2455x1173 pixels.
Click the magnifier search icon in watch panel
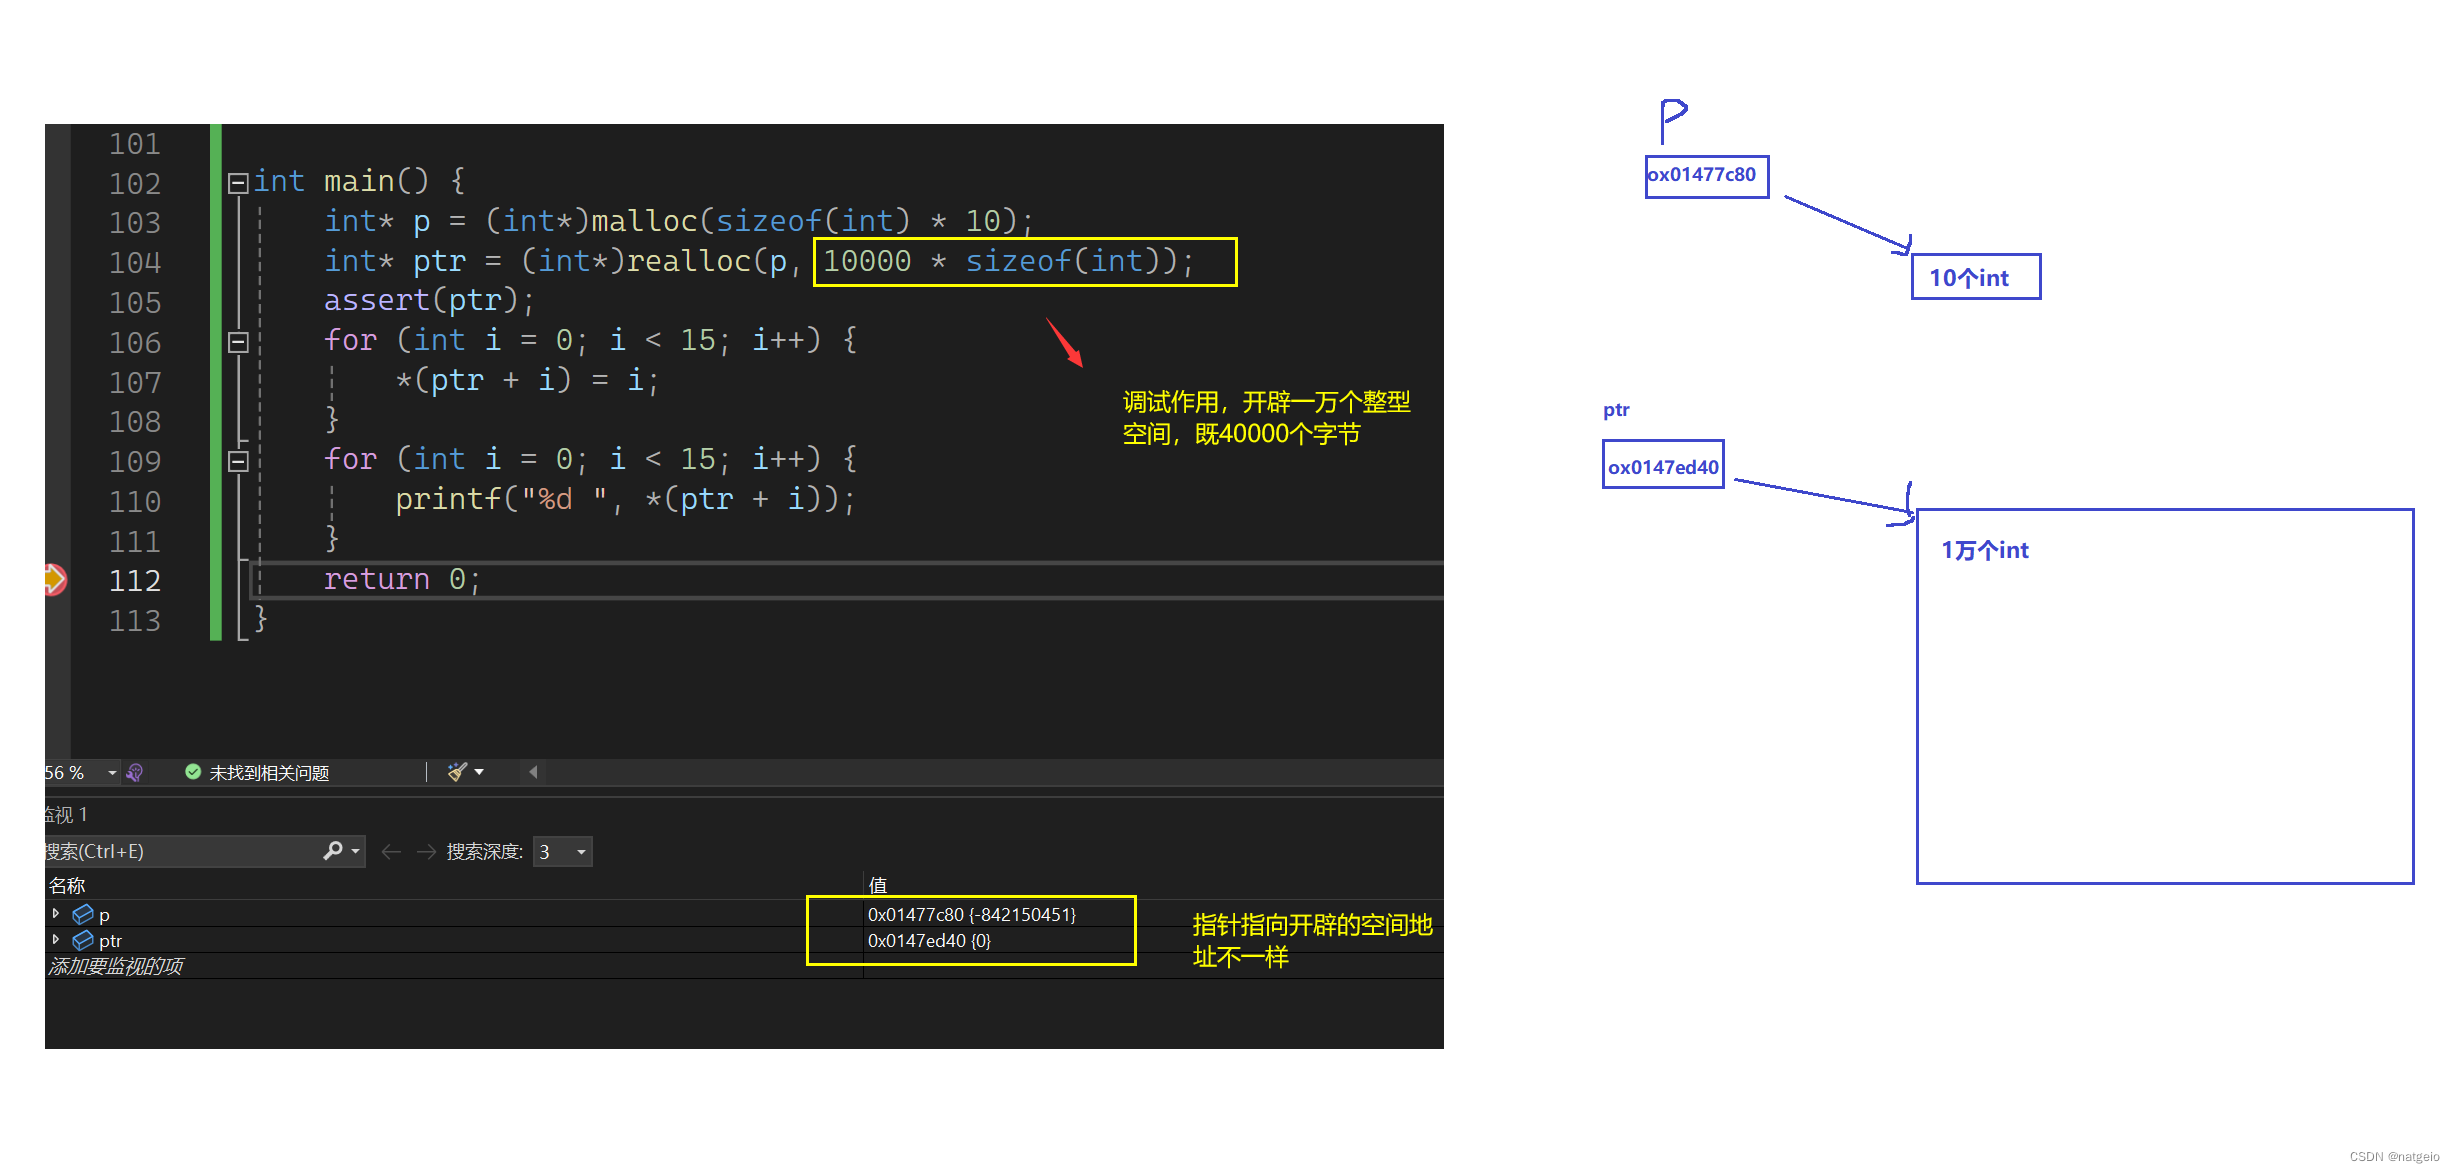pos(333,850)
